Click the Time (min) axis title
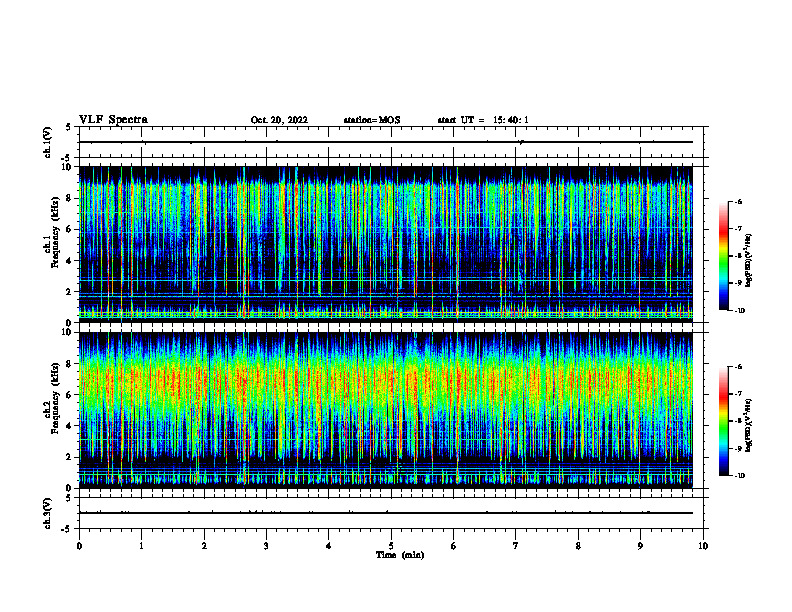Image resolution: width=792 pixels, height=612 pixels. (x=400, y=555)
